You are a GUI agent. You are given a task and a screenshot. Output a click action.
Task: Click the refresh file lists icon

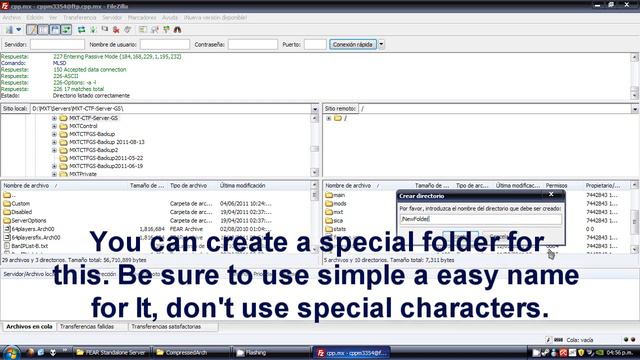click(x=82, y=29)
